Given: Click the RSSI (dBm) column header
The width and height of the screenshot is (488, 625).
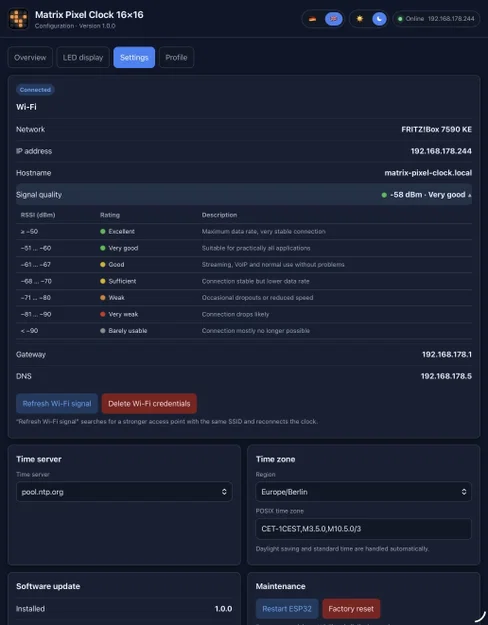Looking at the screenshot, I should [38, 215].
